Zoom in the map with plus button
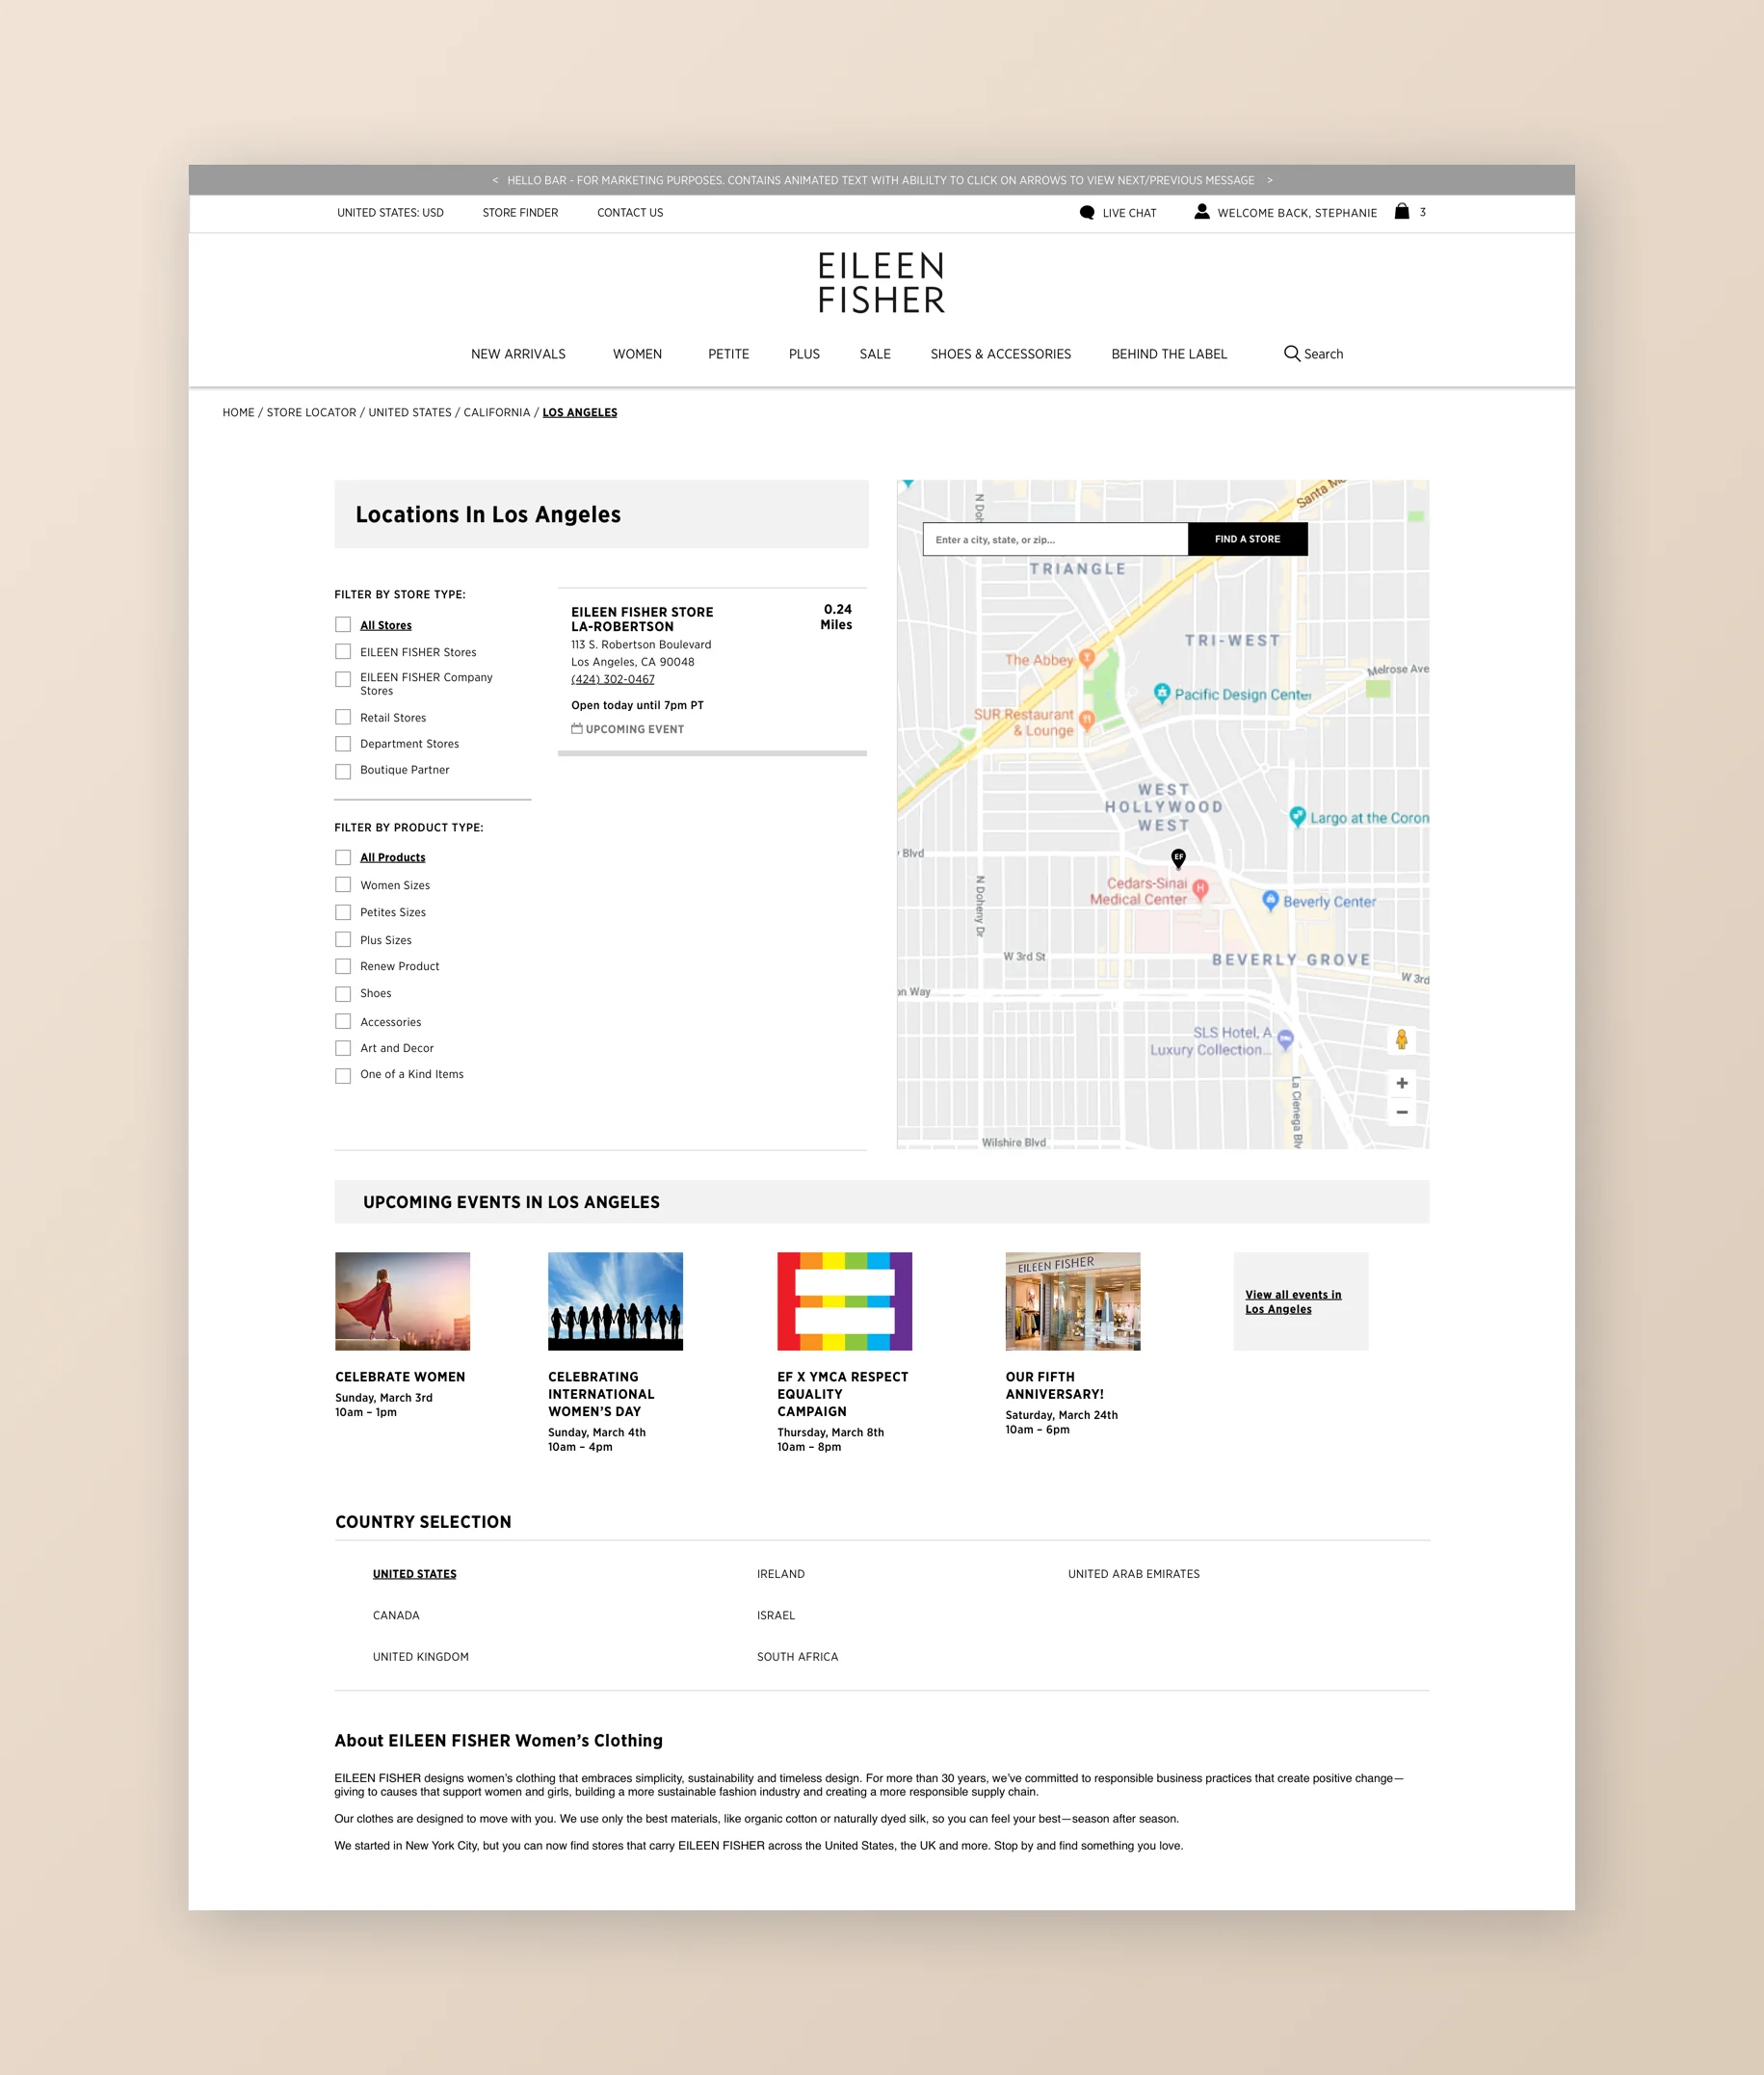Viewport: 1764px width, 2075px height. [x=1402, y=1083]
